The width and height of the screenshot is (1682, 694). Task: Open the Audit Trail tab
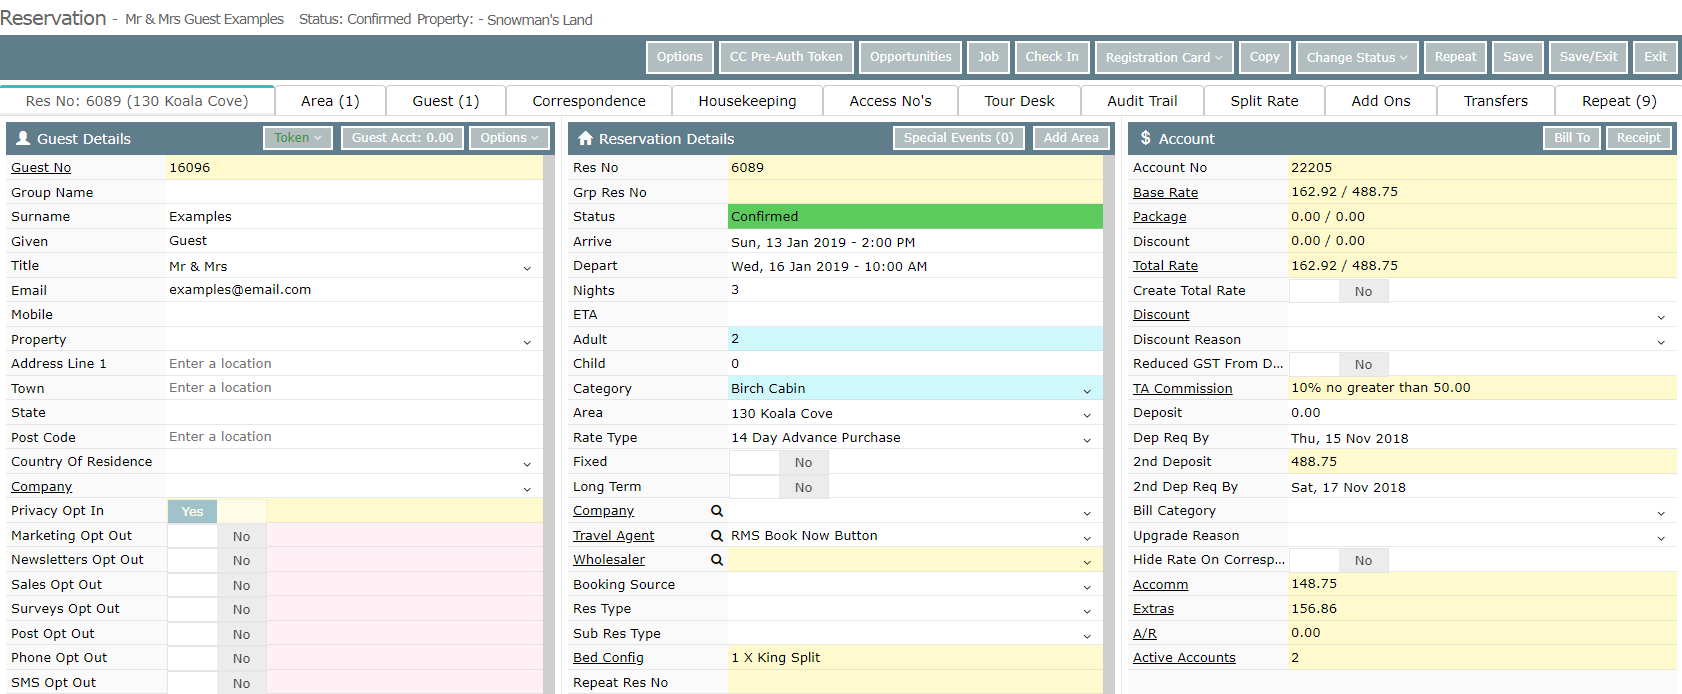(1142, 101)
